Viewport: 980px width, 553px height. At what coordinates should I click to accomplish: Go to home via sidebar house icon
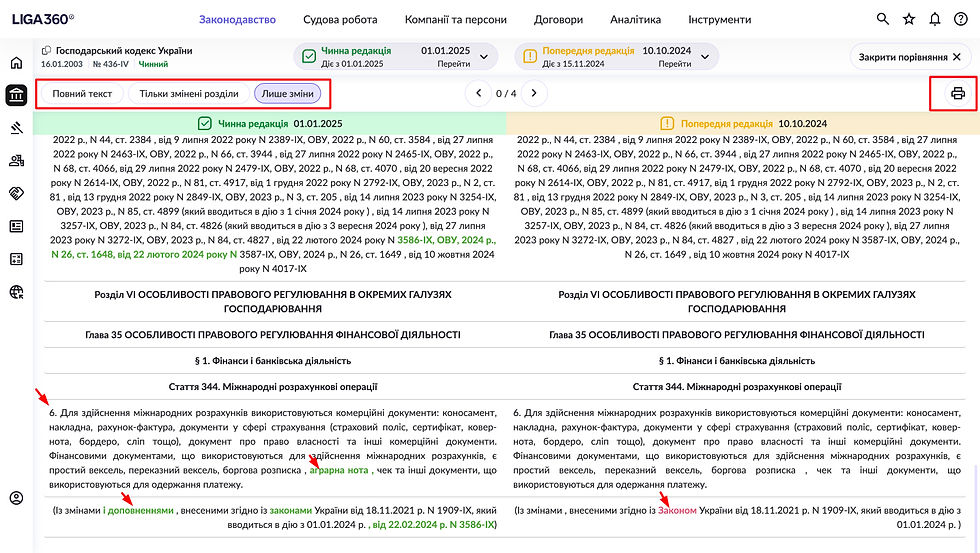(x=16, y=62)
